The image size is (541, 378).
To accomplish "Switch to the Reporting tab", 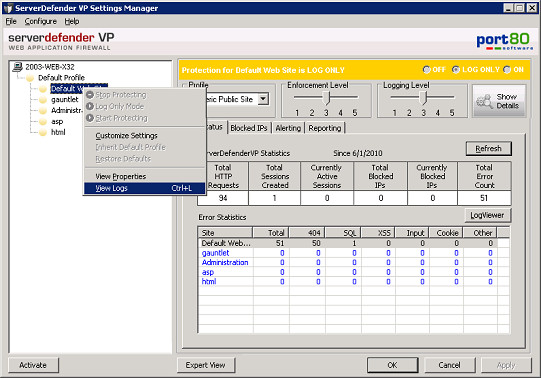I will point(325,128).
